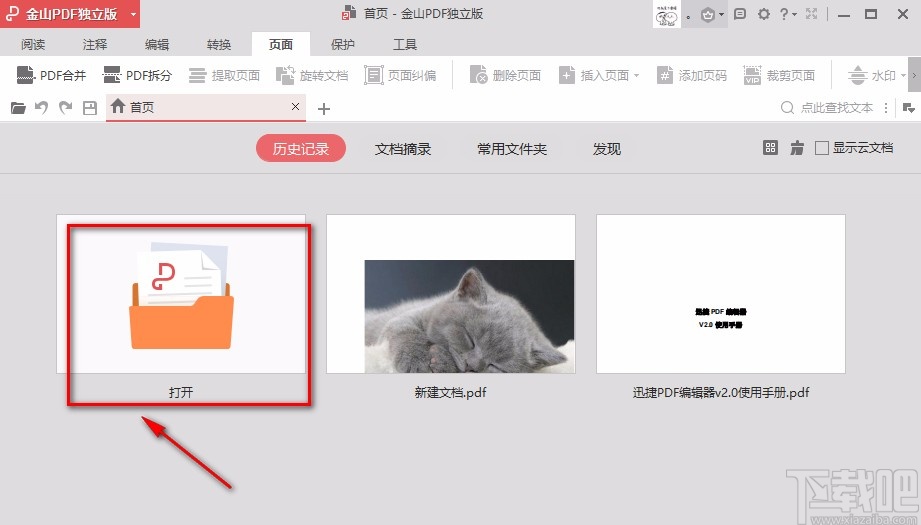Switch to 注释 ribbon tab
921x525 pixels.
[95, 44]
